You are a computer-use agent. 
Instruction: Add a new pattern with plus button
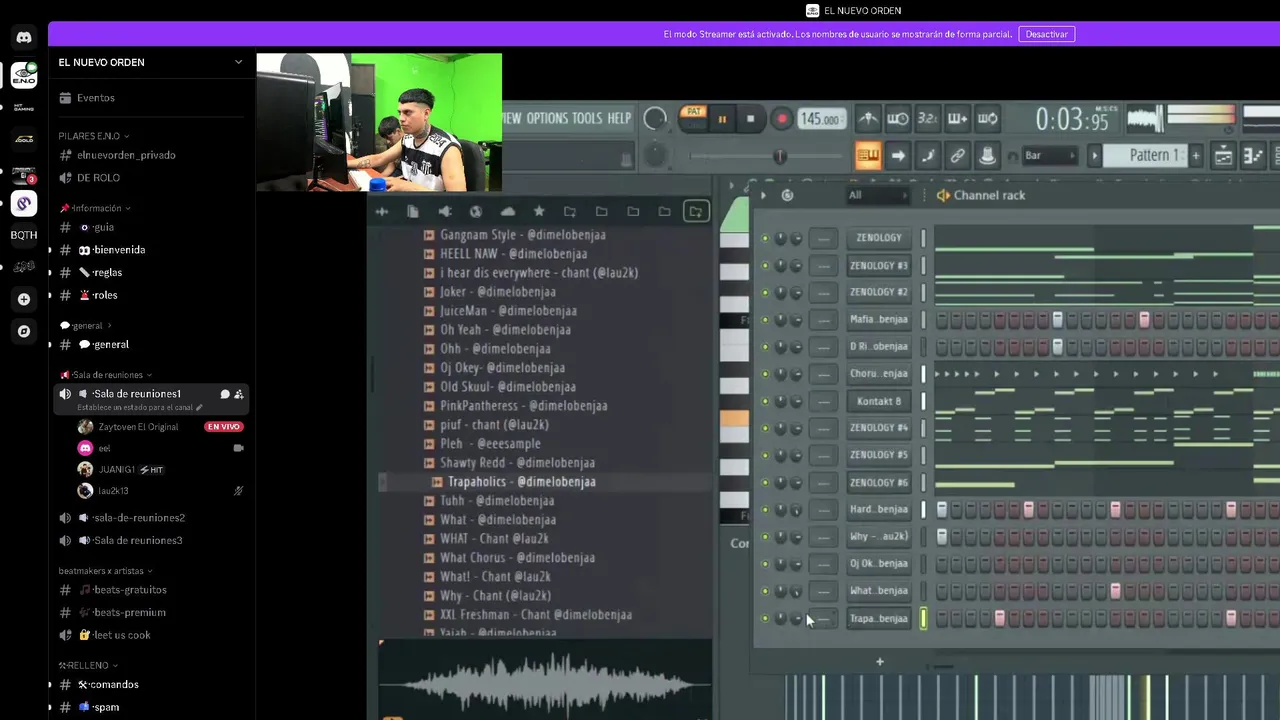click(1196, 156)
